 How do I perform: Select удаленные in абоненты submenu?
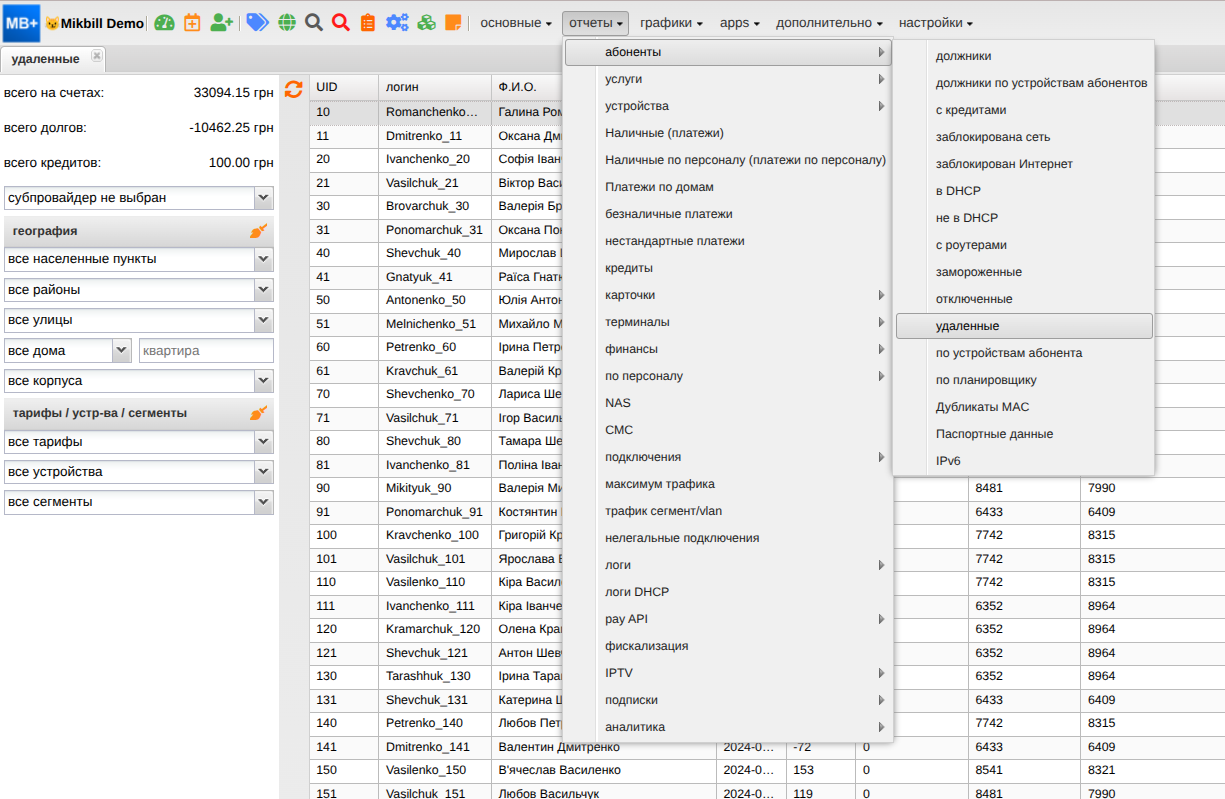pos(1024,326)
